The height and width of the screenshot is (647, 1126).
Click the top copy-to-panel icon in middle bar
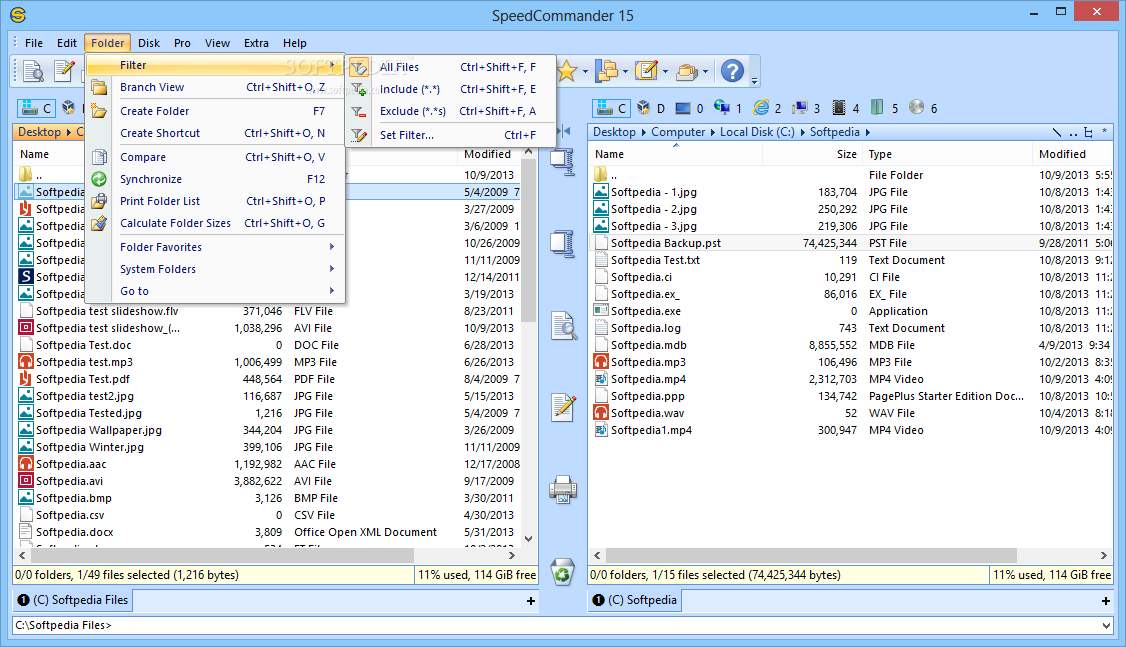562,162
